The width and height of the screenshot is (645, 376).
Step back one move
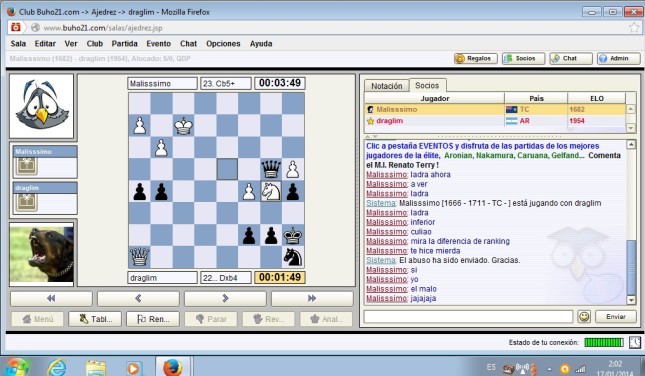138,298
